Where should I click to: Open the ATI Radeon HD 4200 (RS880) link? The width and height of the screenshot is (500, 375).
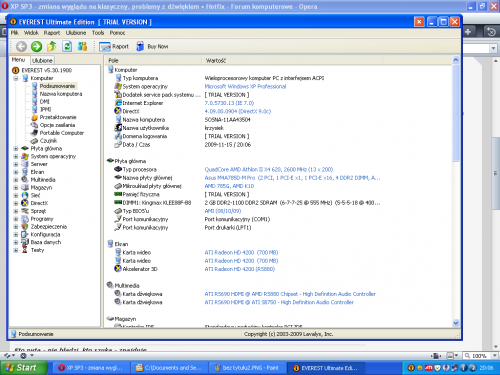pos(240,269)
